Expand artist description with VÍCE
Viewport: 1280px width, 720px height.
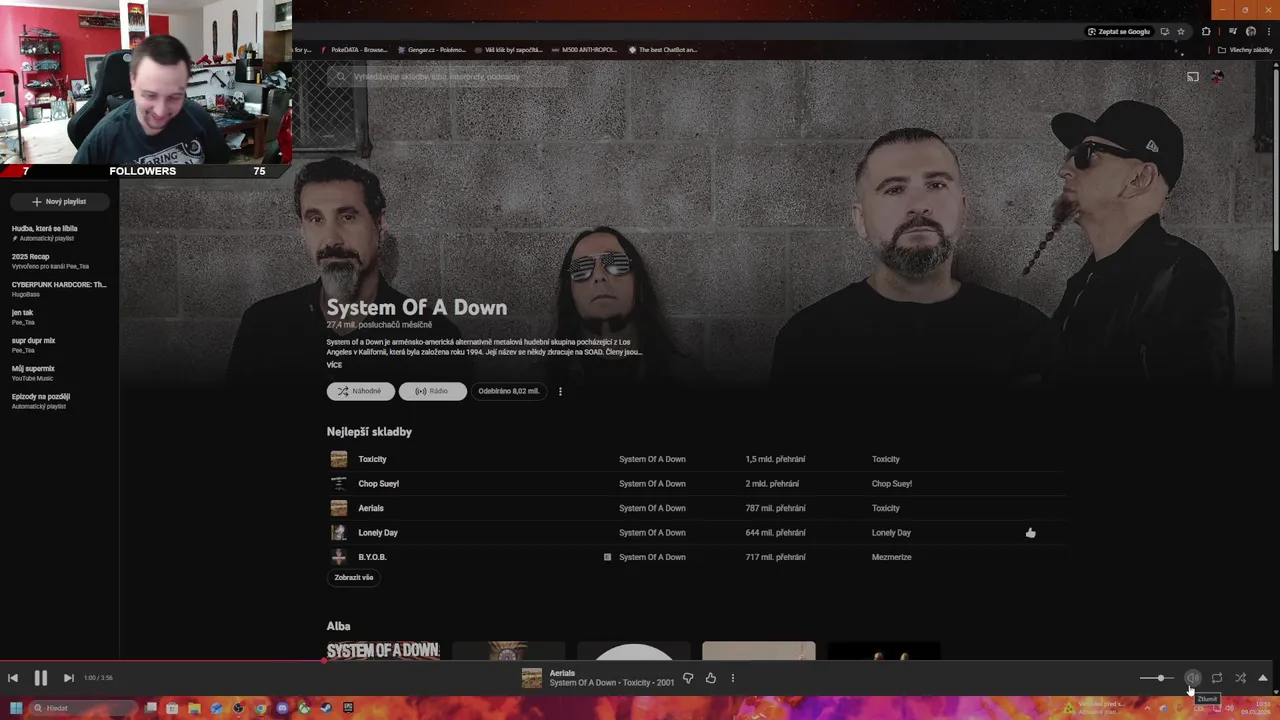334,365
